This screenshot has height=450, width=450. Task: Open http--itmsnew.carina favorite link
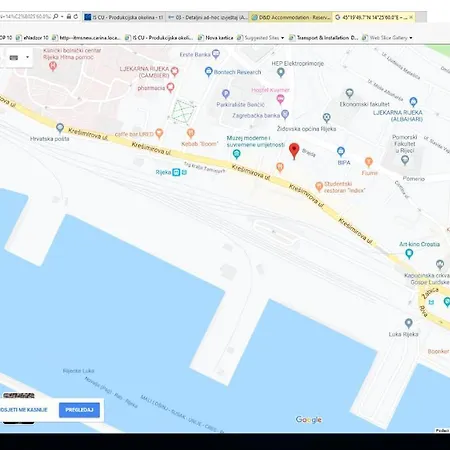[x=86, y=38]
